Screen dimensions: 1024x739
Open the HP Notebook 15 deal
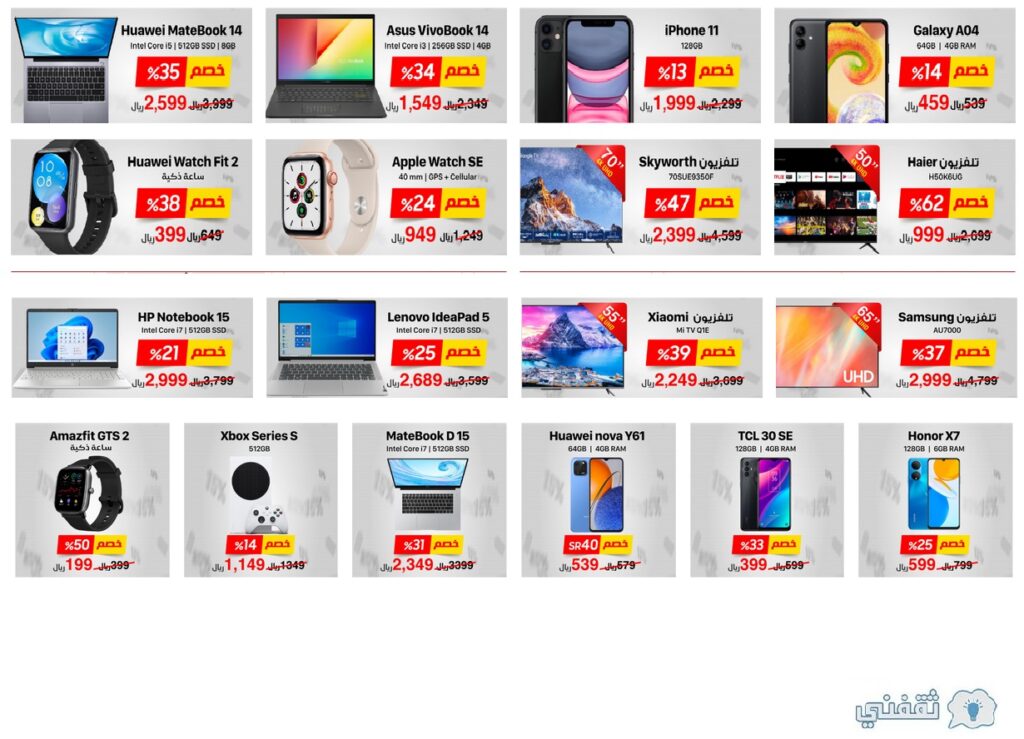[132, 348]
